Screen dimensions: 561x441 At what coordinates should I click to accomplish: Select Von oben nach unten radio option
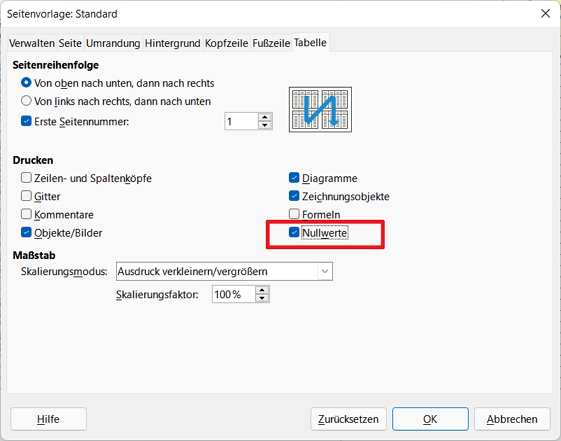point(26,83)
